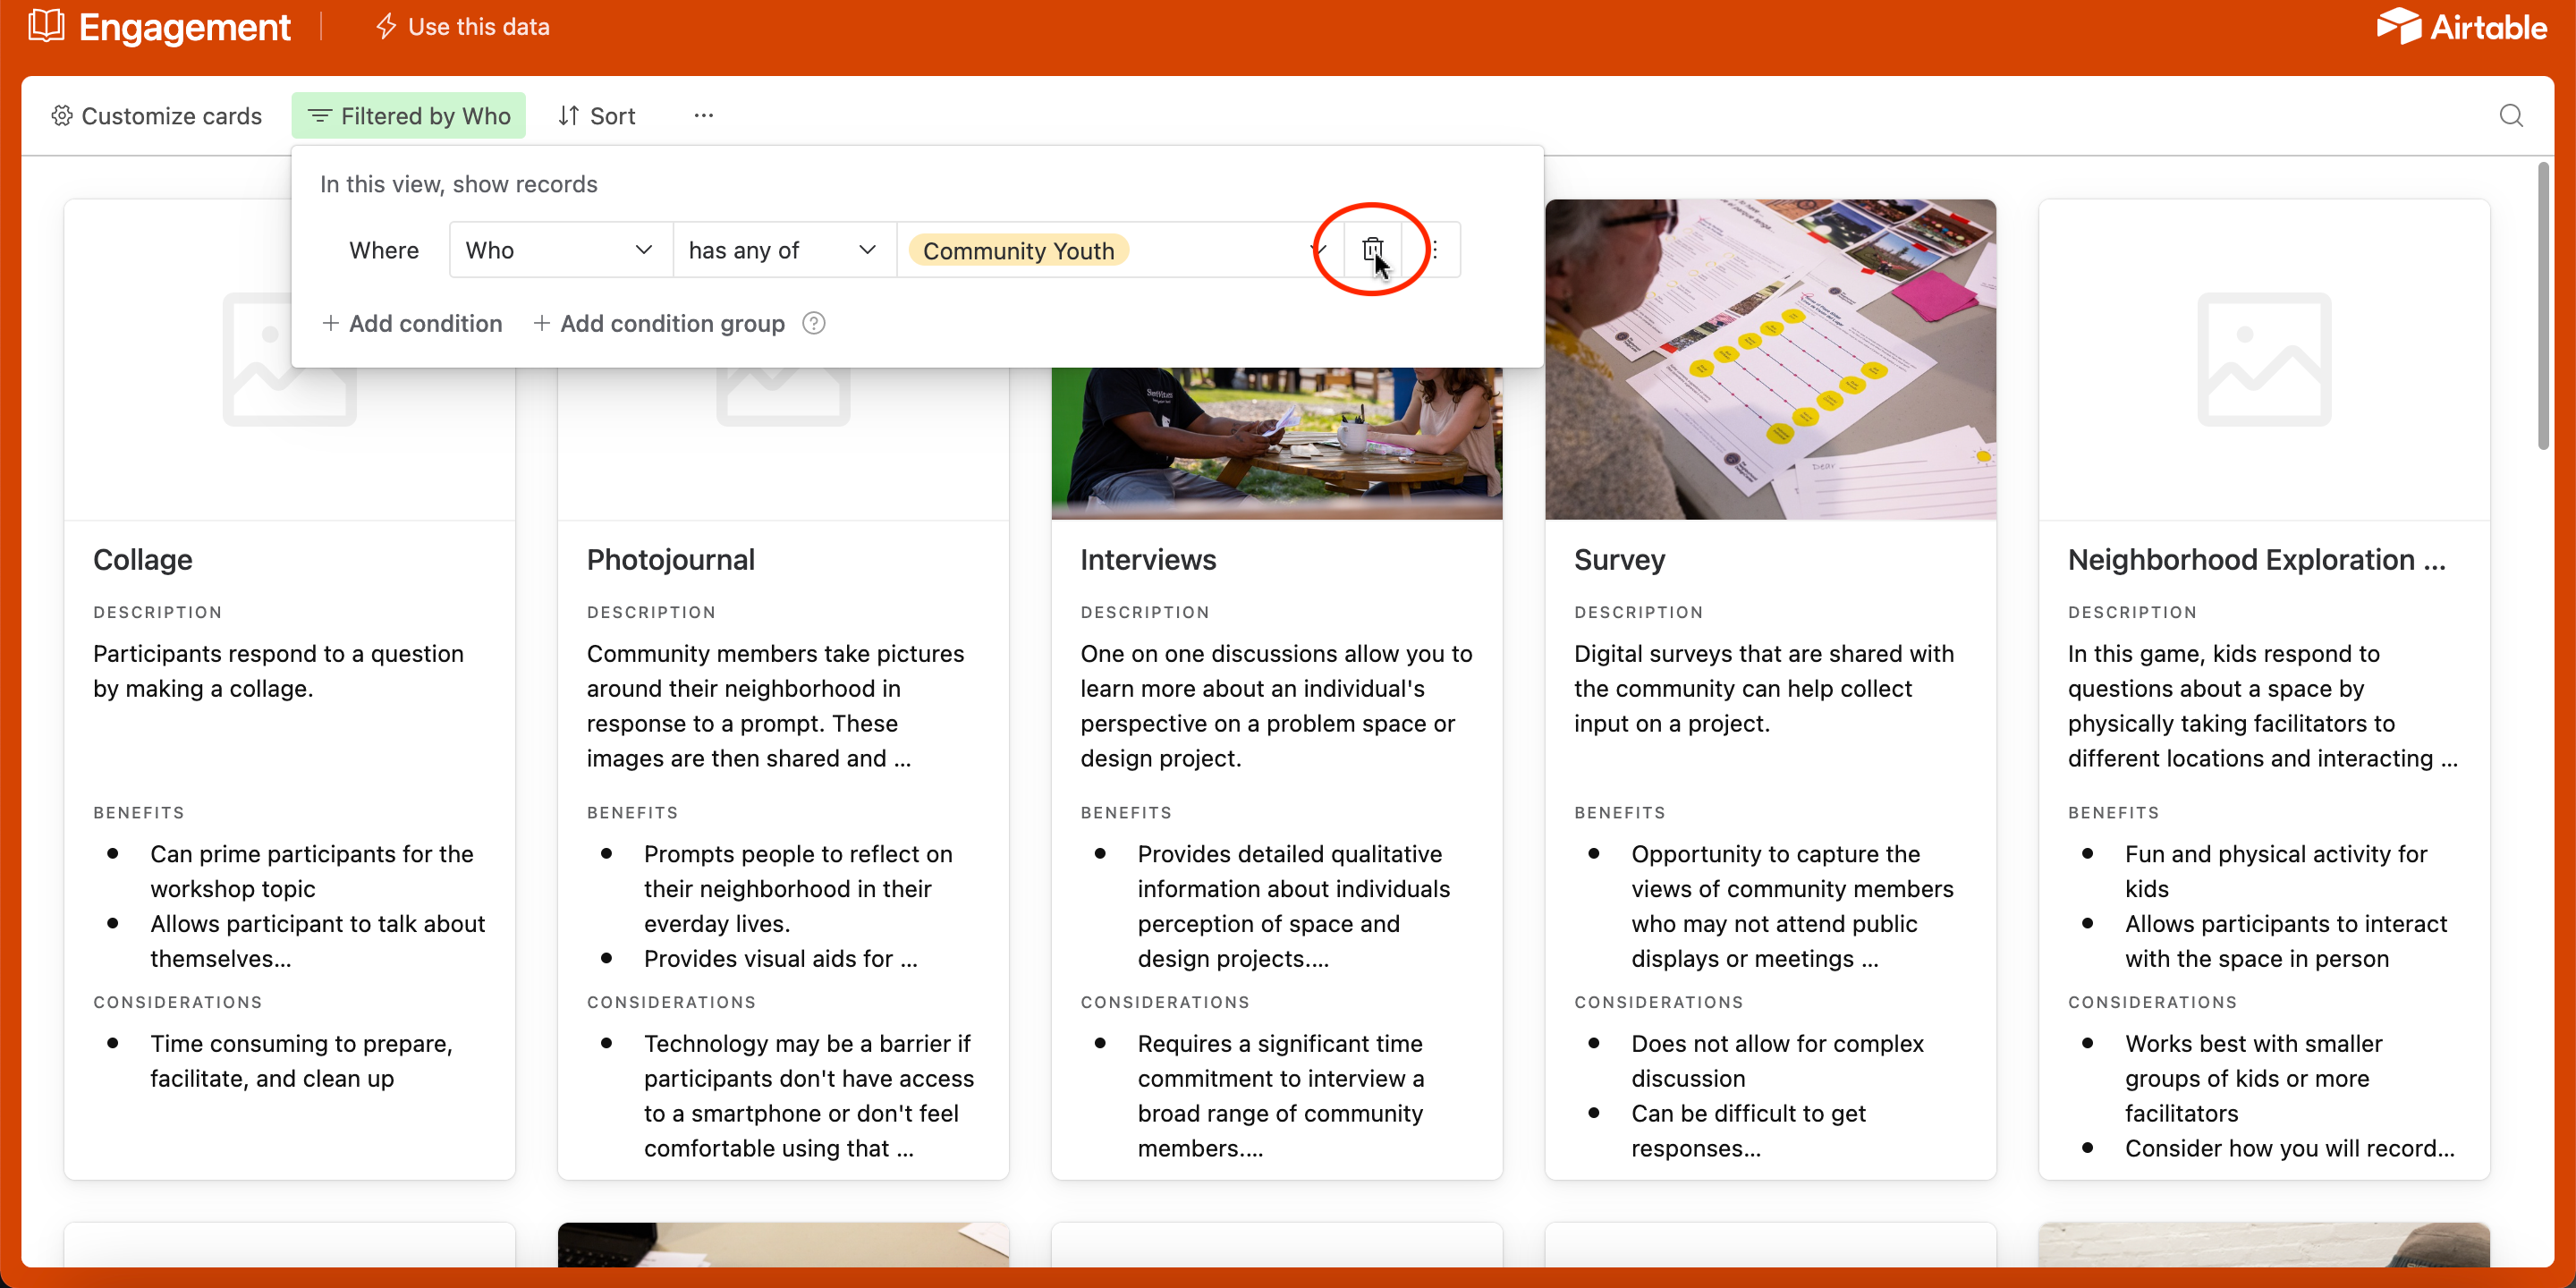
Task: Click condition group help question icon
Action: (814, 323)
